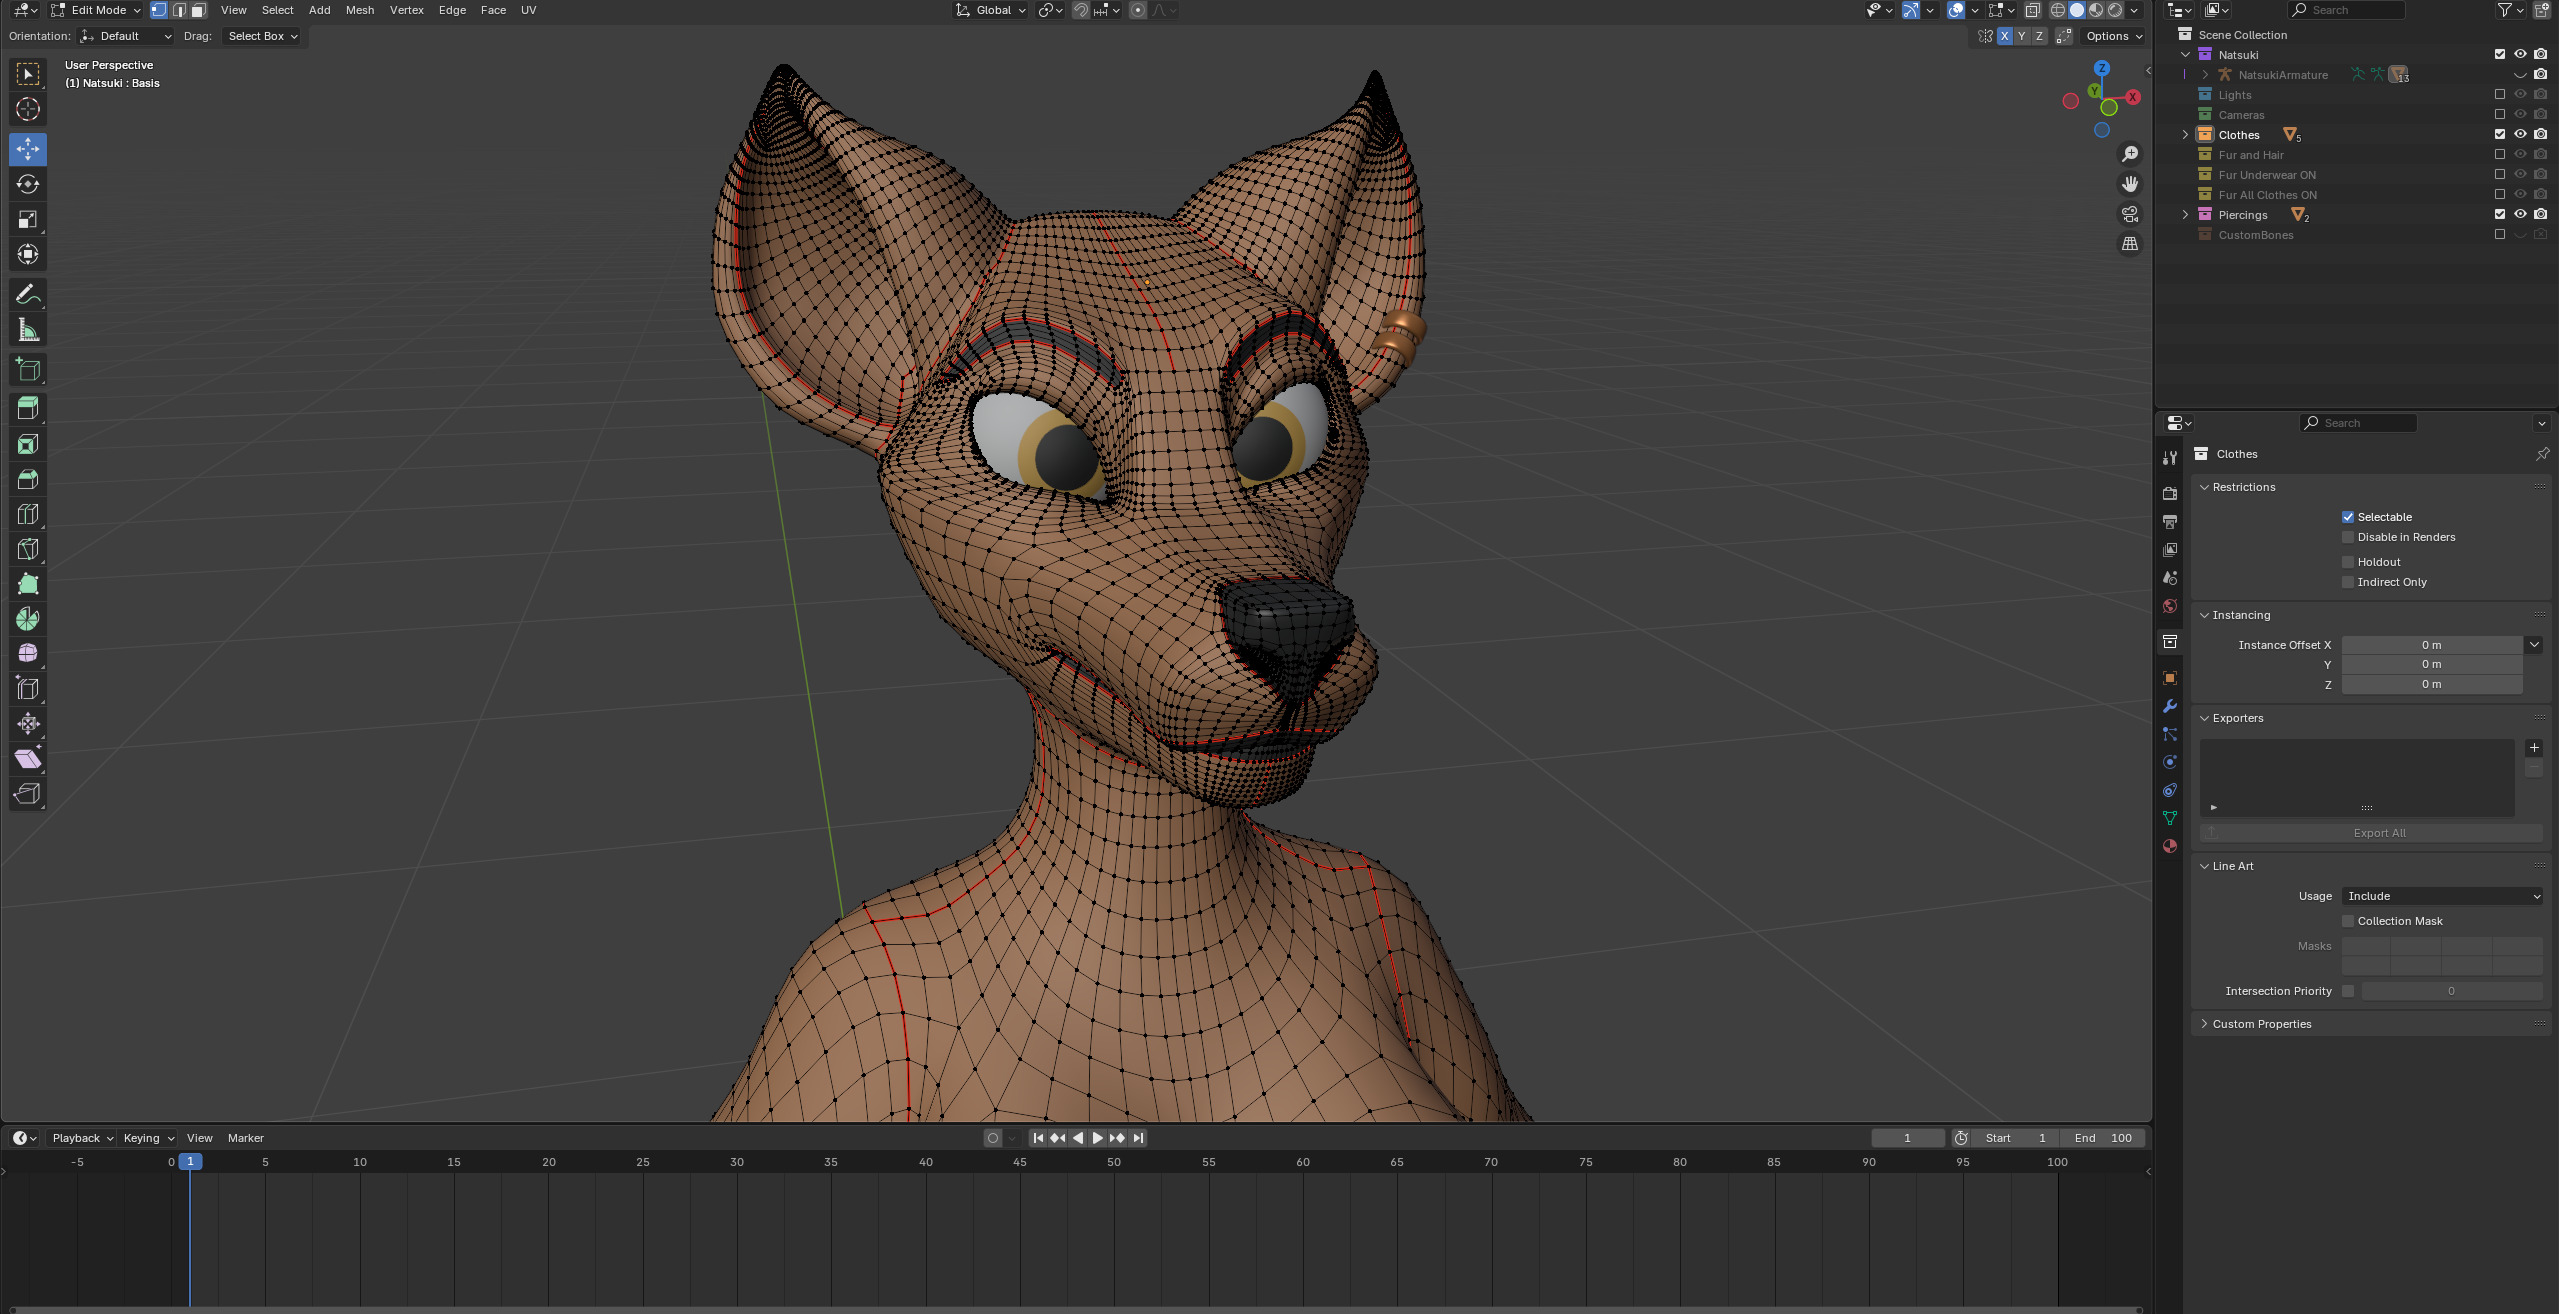The height and width of the screenshot is (1314, 2559).
Task: Select the Shrink/Fatten tool
Action: [28, 723]
